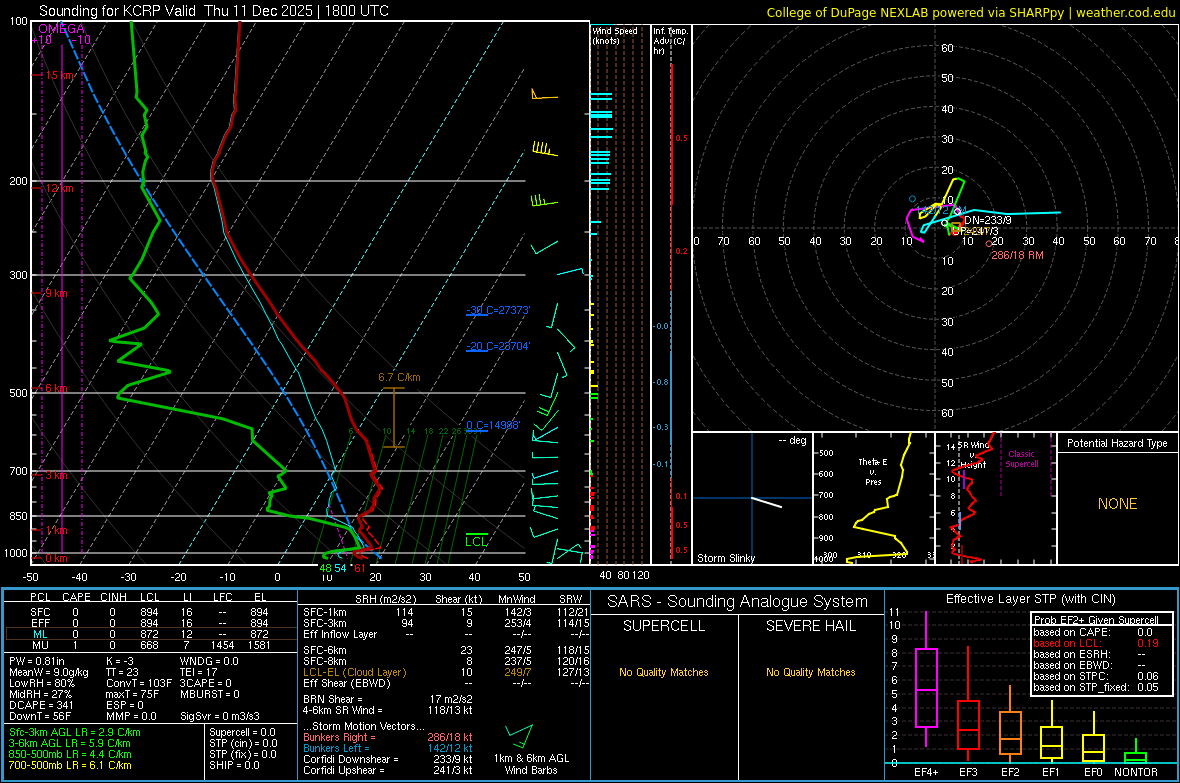The height and width of the screenshot is (783, 1180).
Task: Click the 700-500mb LR lapse rate
Action: click(70, 765)
